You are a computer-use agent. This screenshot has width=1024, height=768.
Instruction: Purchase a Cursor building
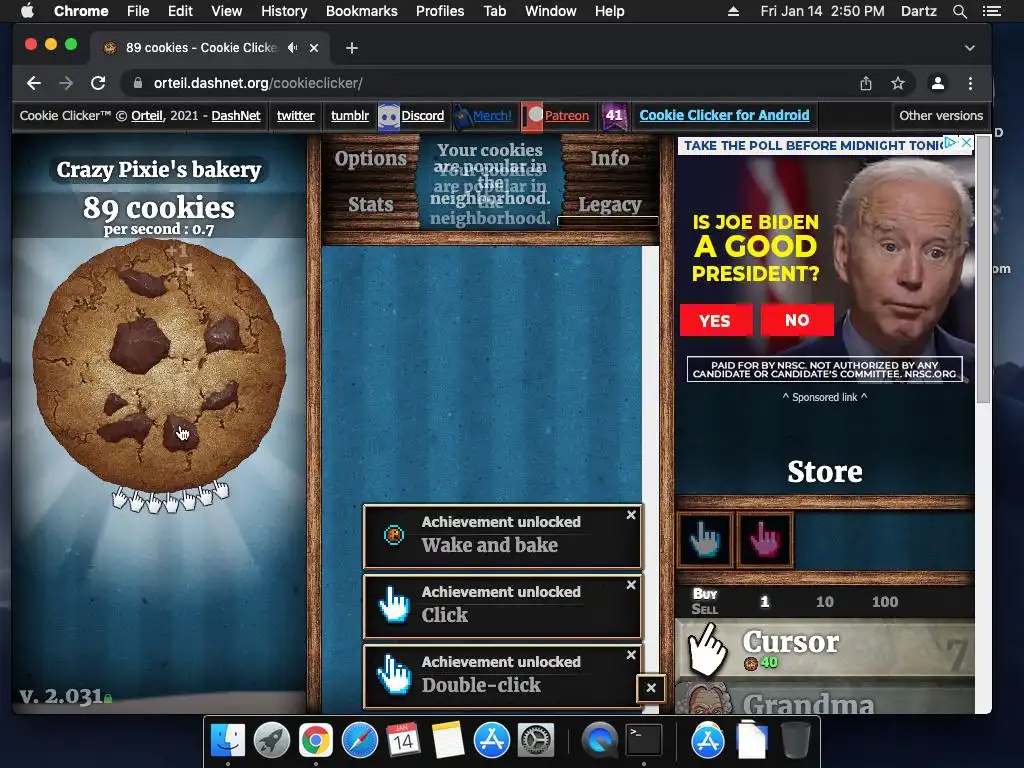click(x=825, y=649)
